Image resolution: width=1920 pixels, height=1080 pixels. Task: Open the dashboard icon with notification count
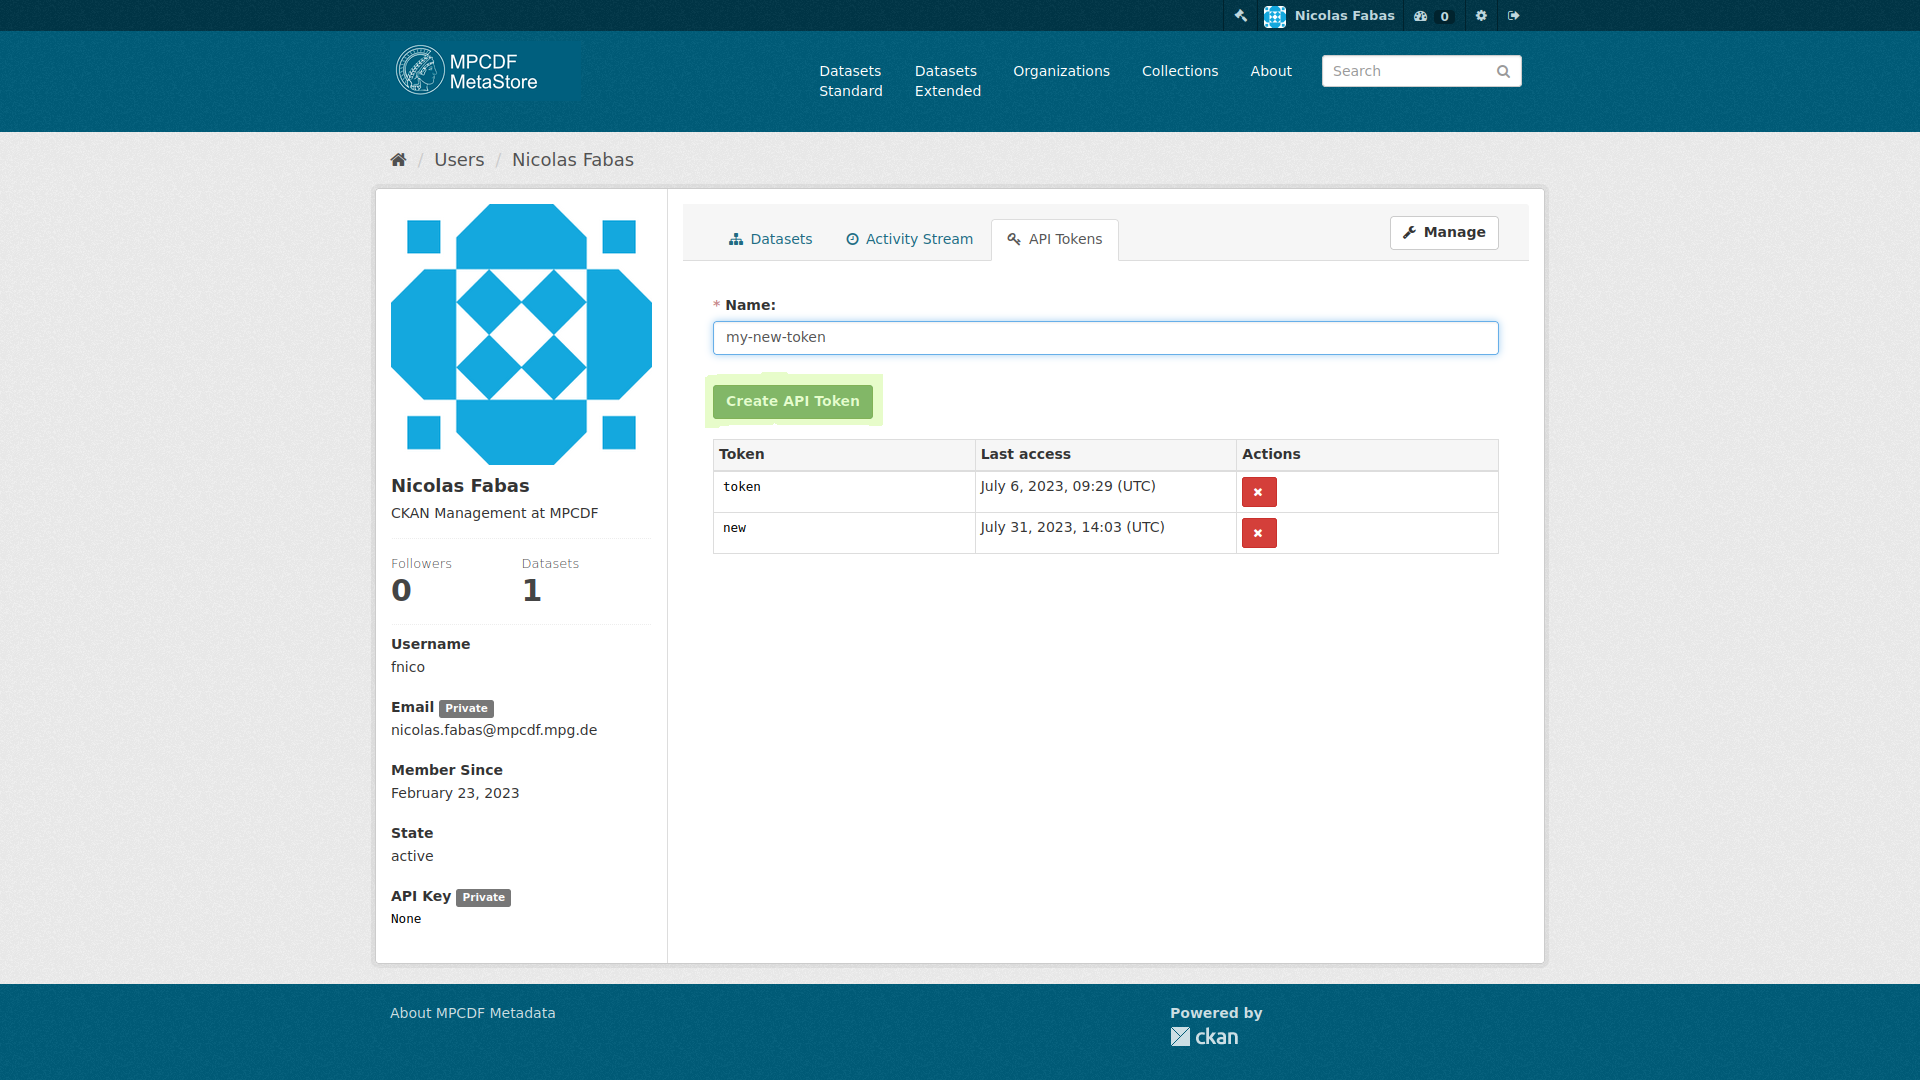[1433, 16]
